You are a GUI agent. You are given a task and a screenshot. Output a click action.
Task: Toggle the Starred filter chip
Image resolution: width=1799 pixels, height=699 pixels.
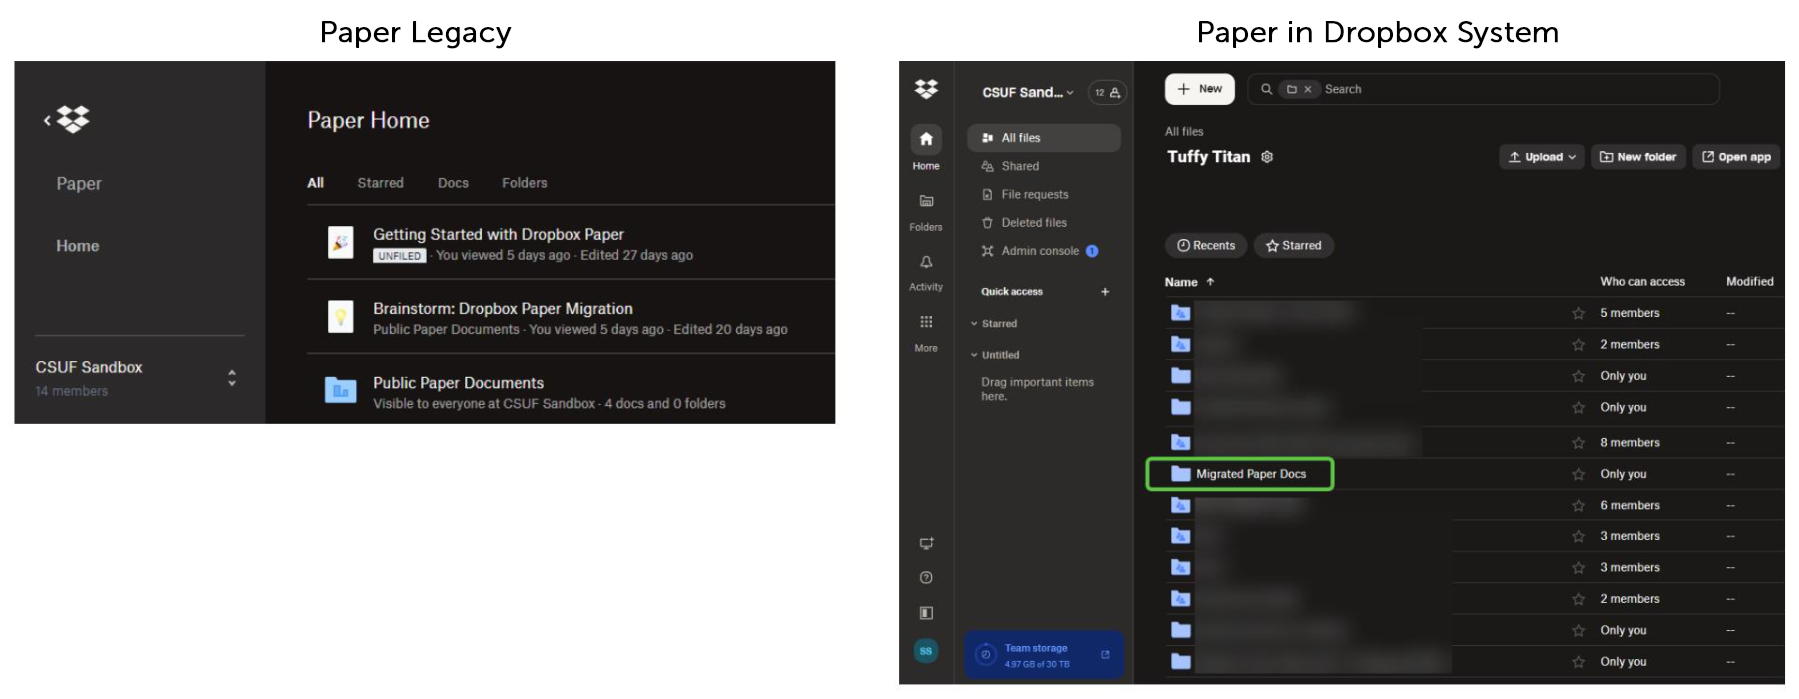1293,246
